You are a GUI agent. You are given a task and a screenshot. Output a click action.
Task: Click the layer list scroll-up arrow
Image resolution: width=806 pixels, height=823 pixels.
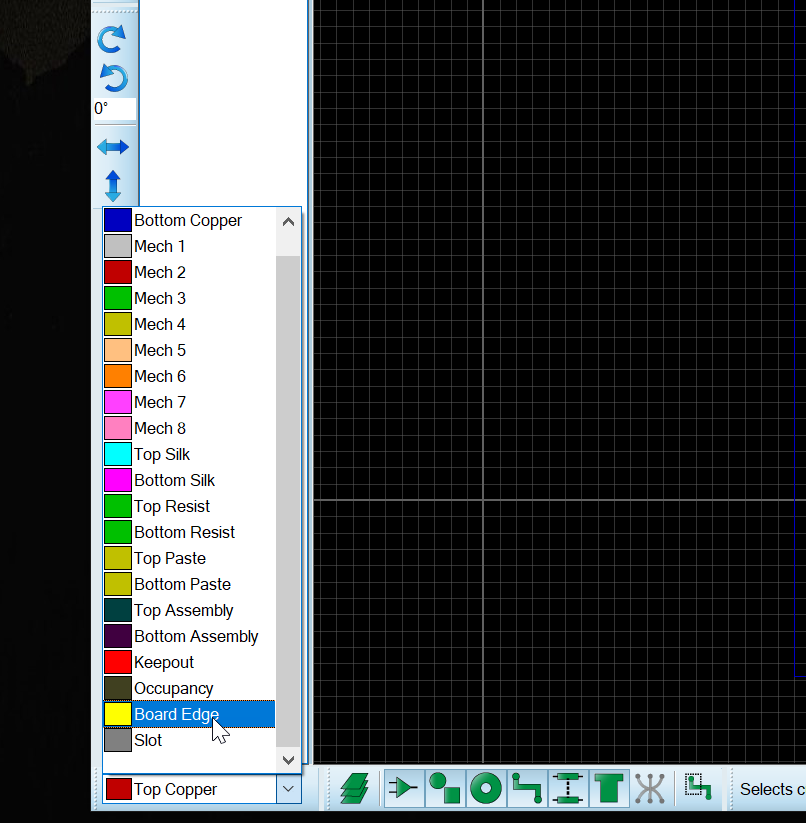(288, 222)
